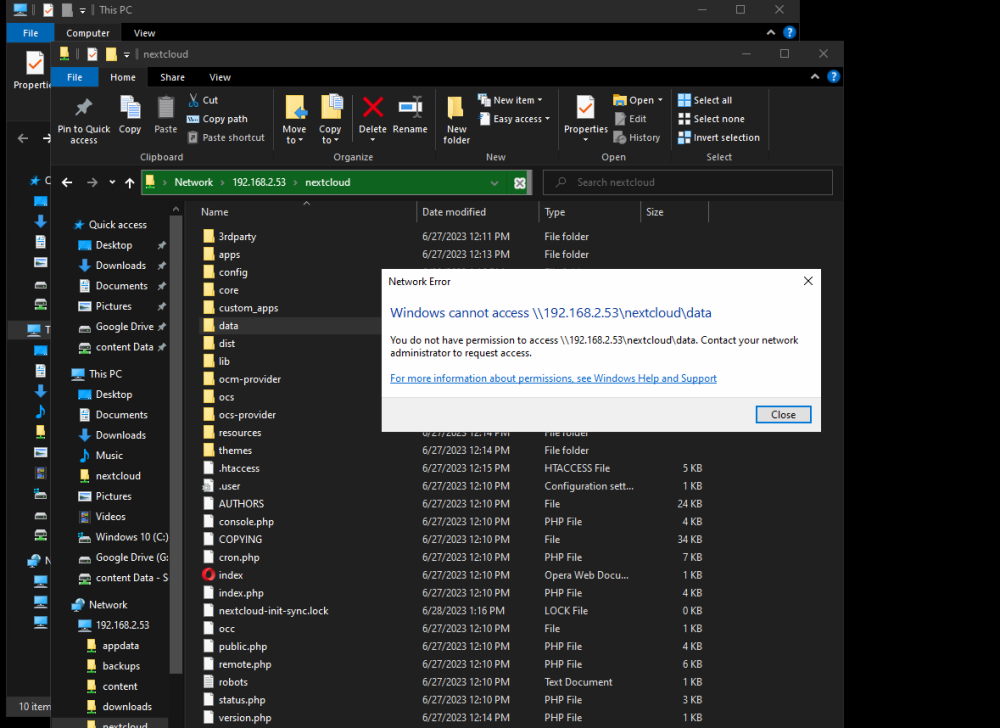Click the Up one level arrow

129,182
